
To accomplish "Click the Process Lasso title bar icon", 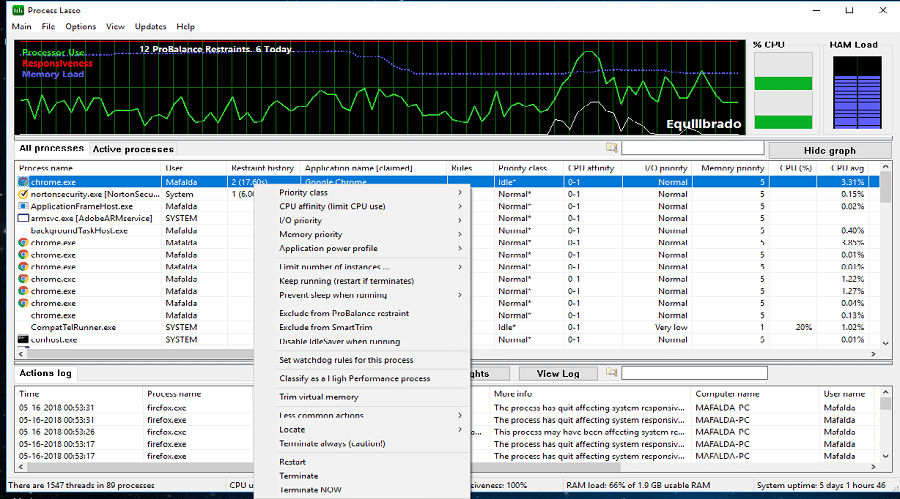I will coord(18,10).
